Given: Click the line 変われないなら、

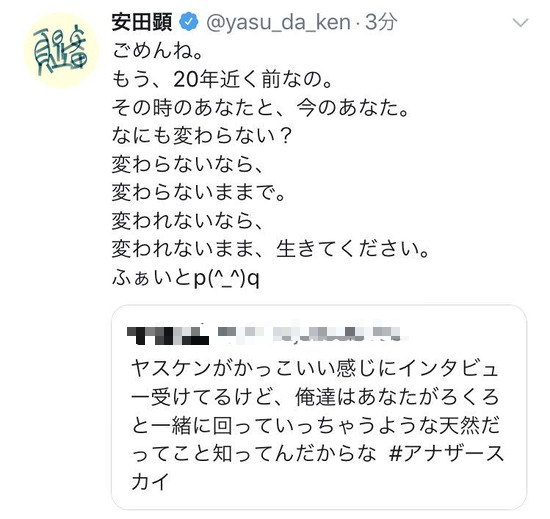Looking at the screenshot, I should 188,222.
